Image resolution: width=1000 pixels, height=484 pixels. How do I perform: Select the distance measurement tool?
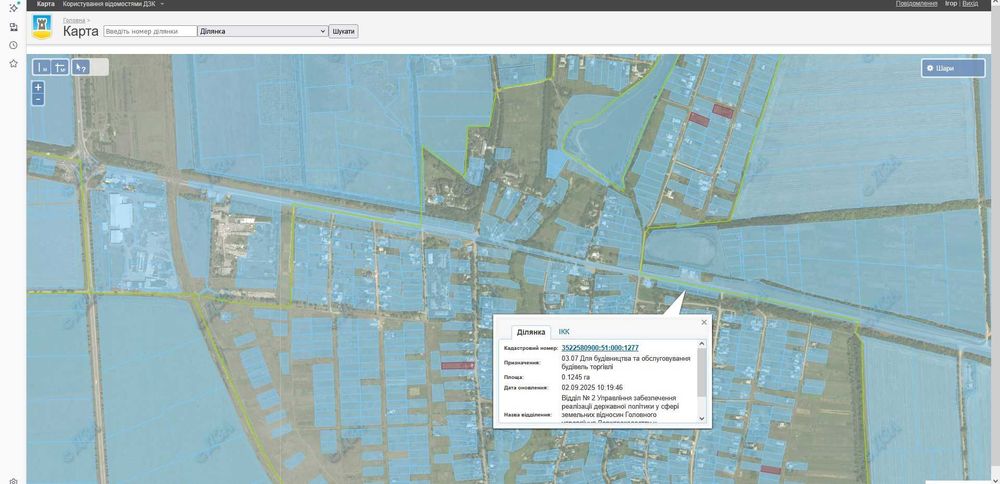(x=42, y=68)
